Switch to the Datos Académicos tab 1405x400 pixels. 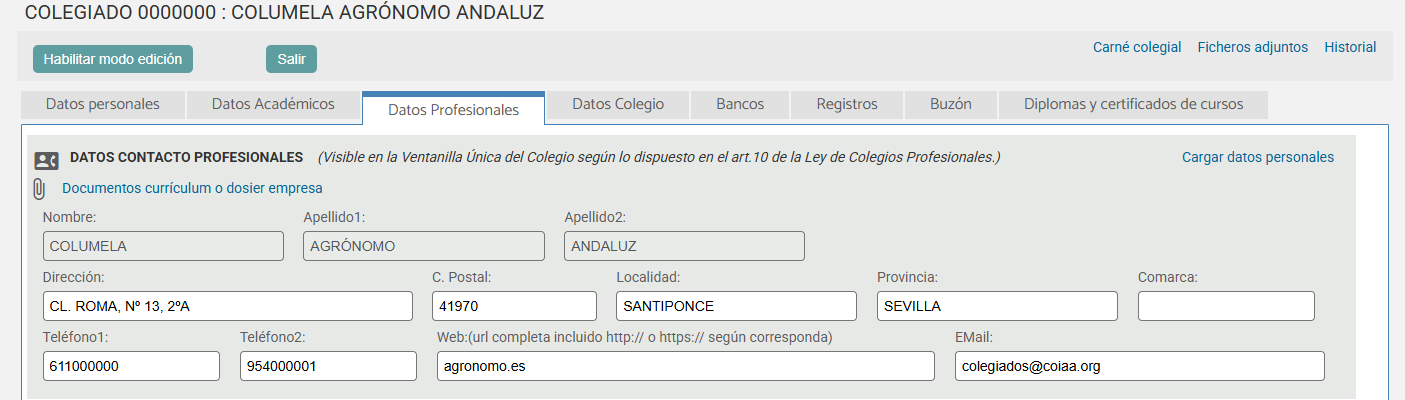tap(273, 104)
